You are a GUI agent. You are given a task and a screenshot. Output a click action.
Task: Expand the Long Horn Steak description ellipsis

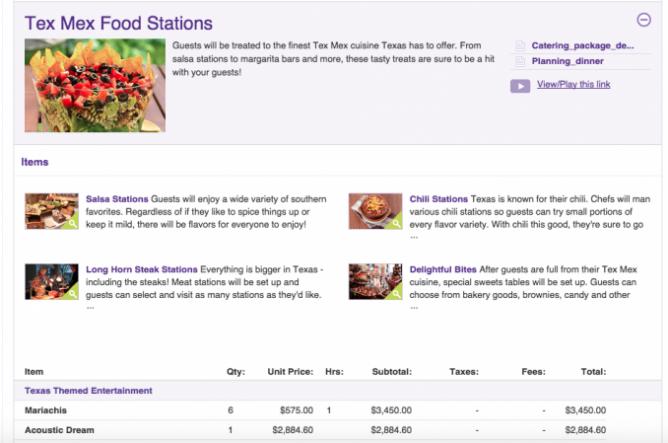tap(90, 307)
